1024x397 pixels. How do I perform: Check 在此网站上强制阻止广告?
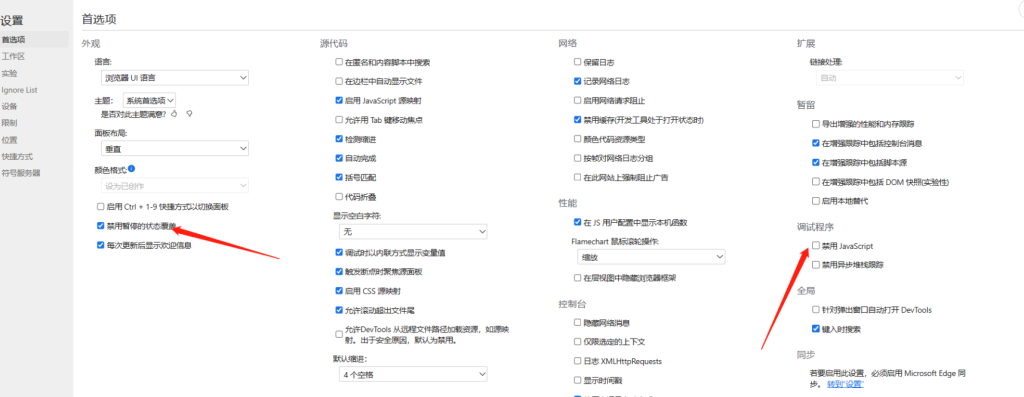point(577,177)
